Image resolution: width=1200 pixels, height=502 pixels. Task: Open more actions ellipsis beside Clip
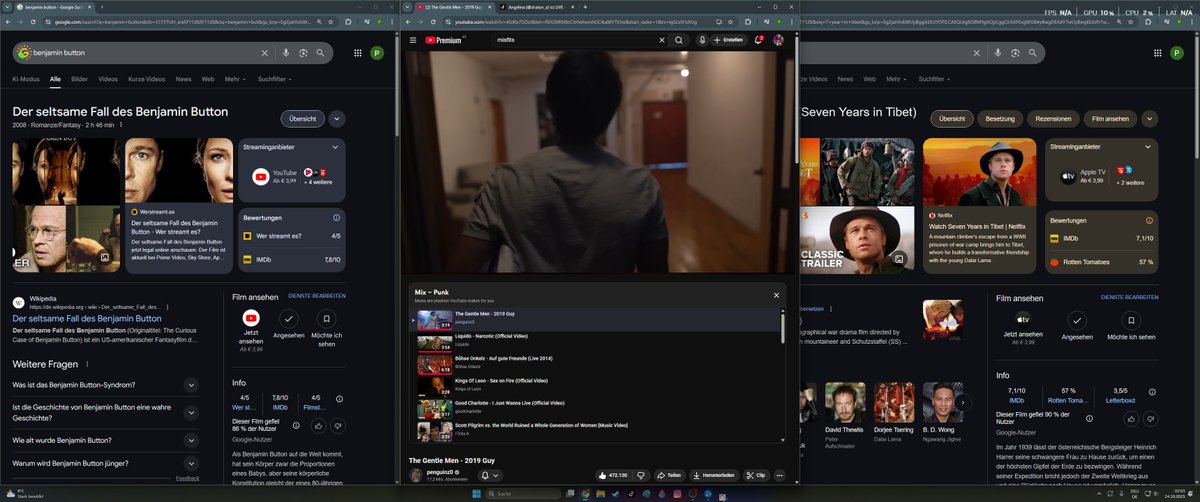(x=780, y=475)
